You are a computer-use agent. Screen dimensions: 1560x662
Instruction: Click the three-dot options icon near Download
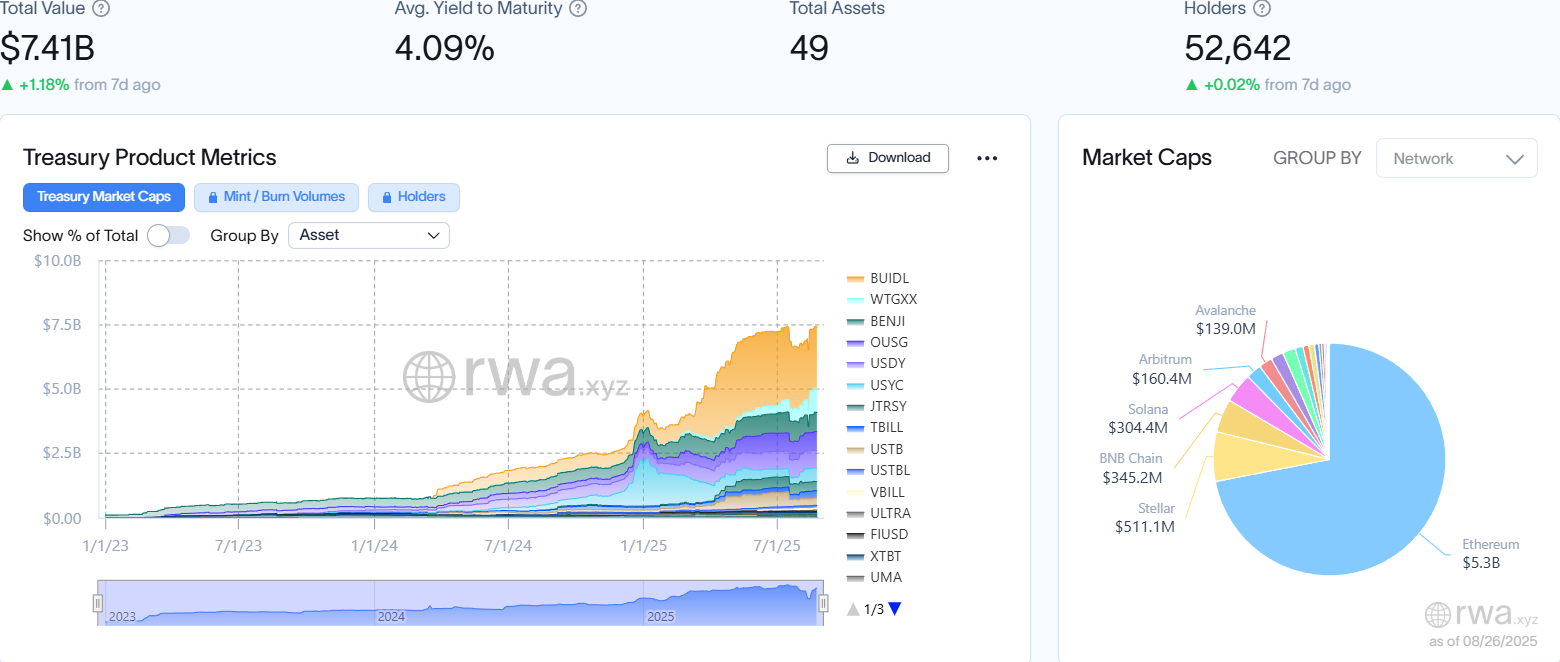(987, 158)
